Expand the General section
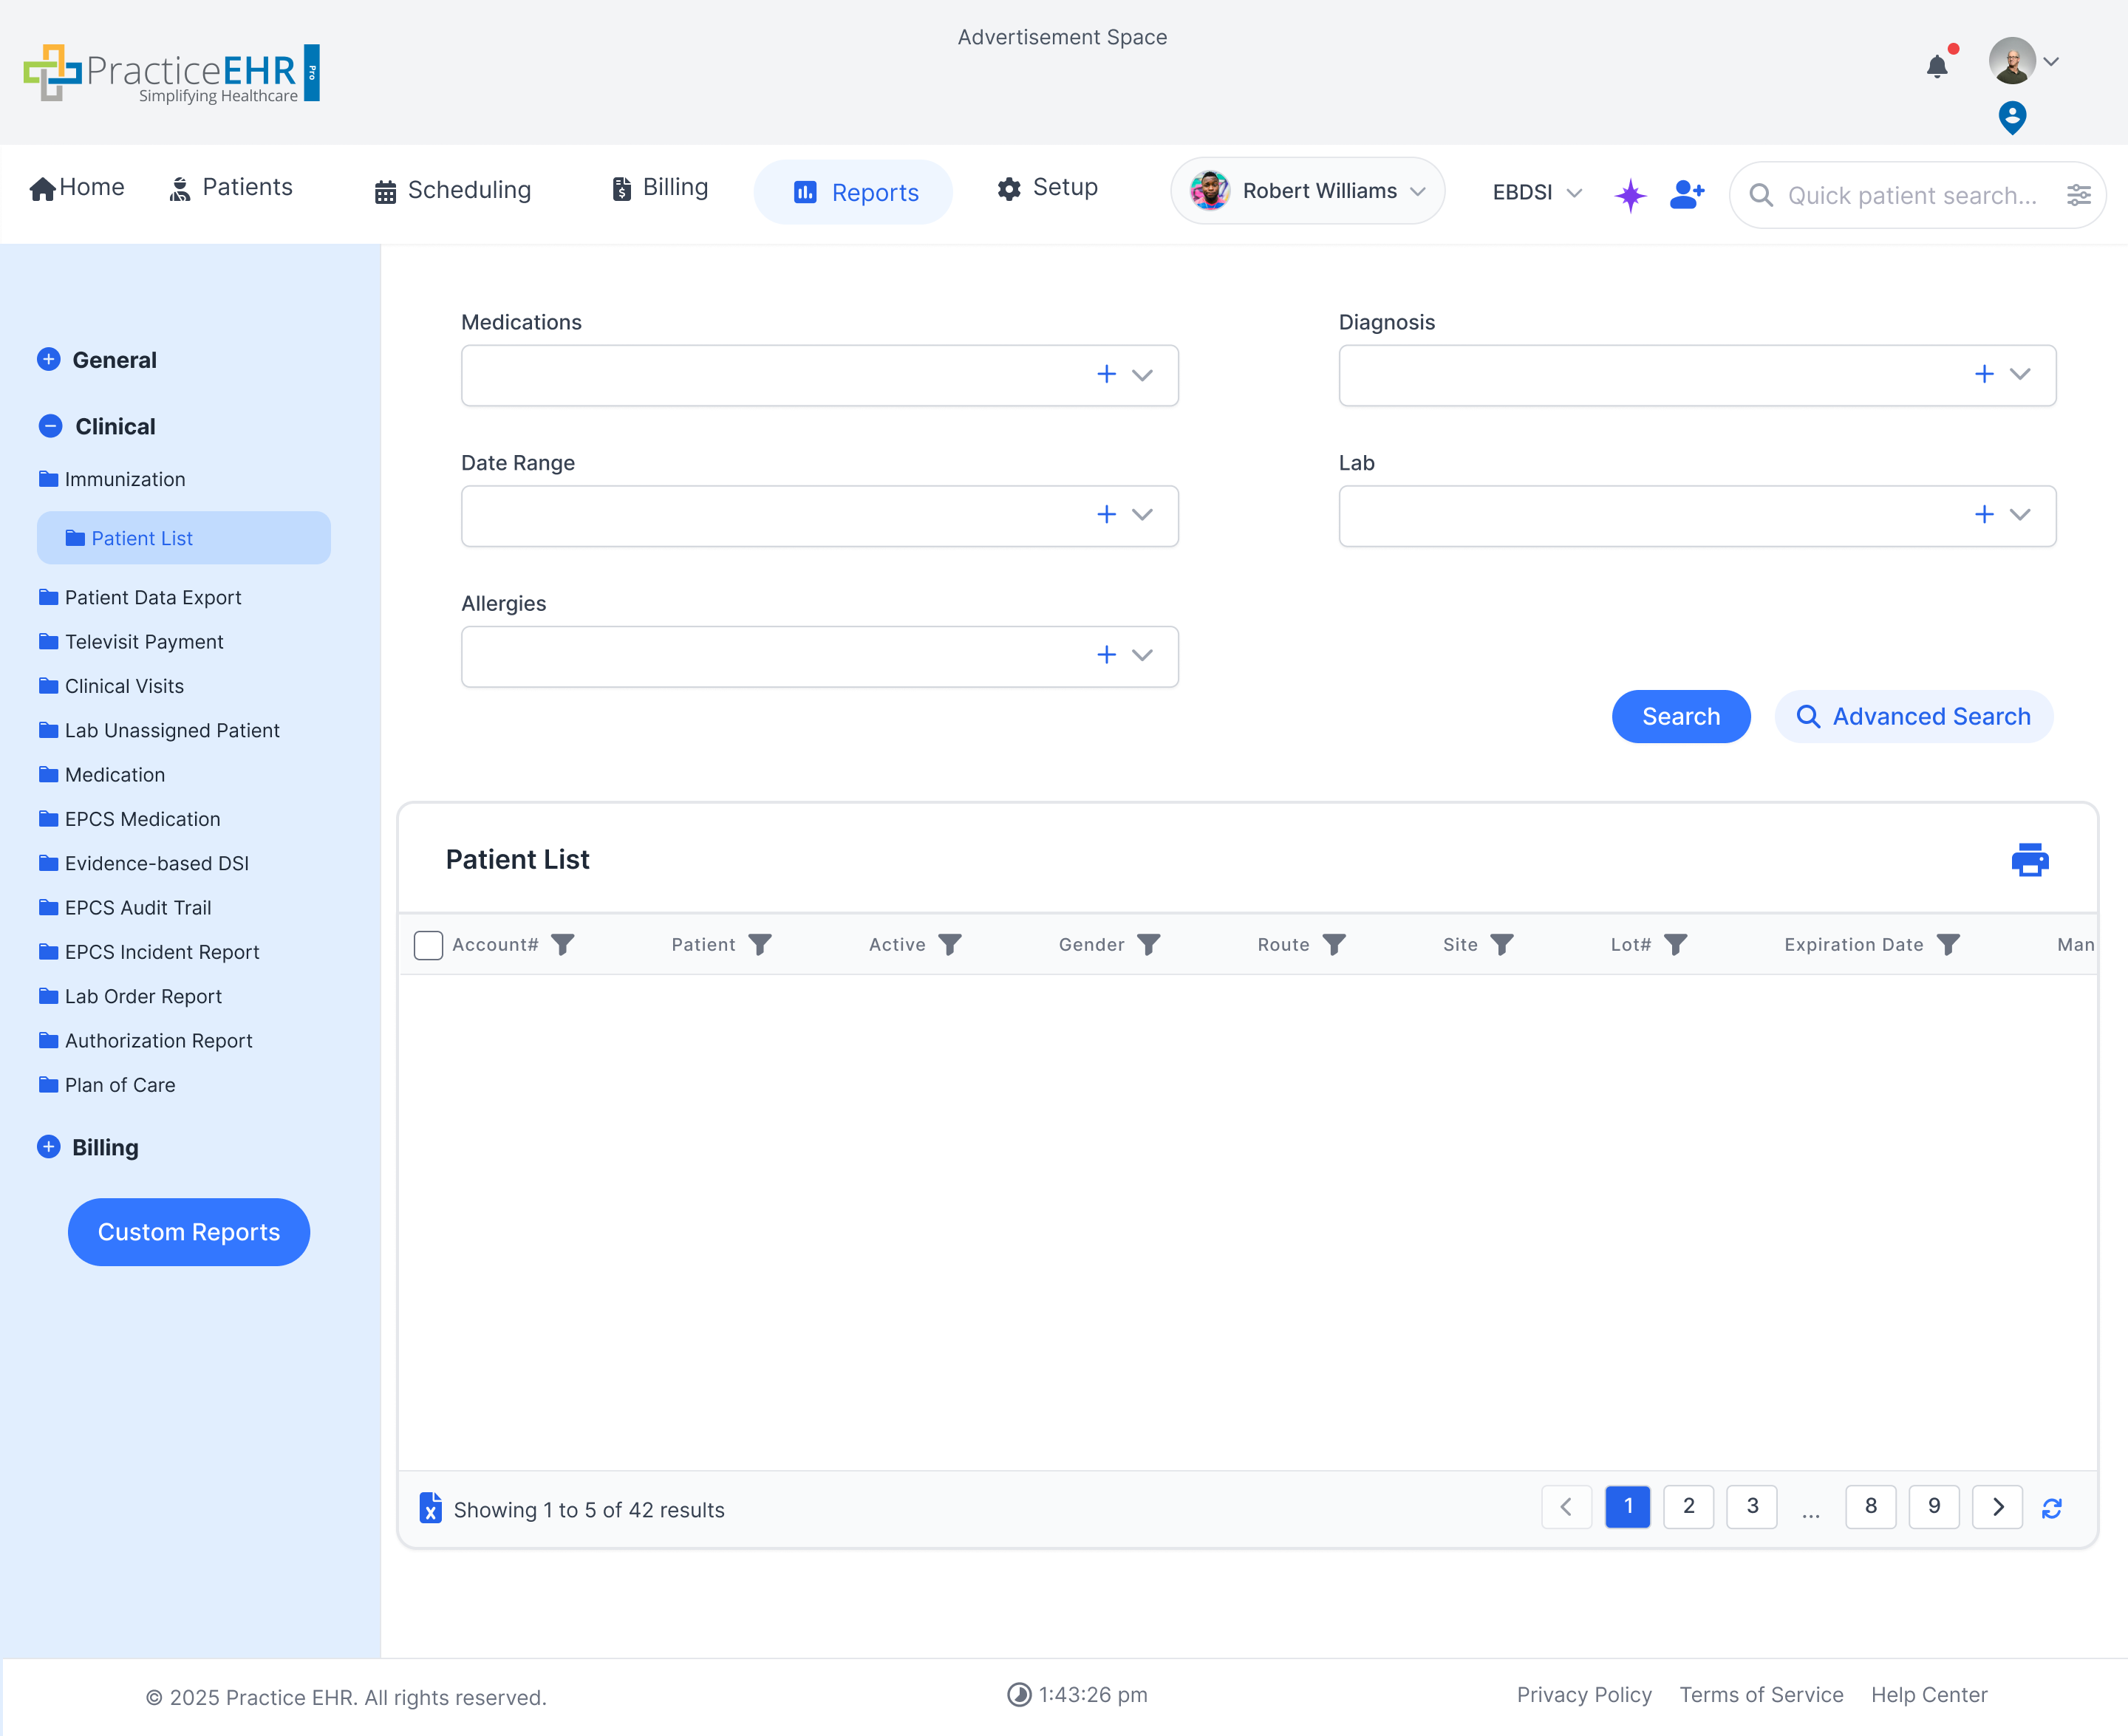Screen dimensions: 2128x1736 click(48, 359)
